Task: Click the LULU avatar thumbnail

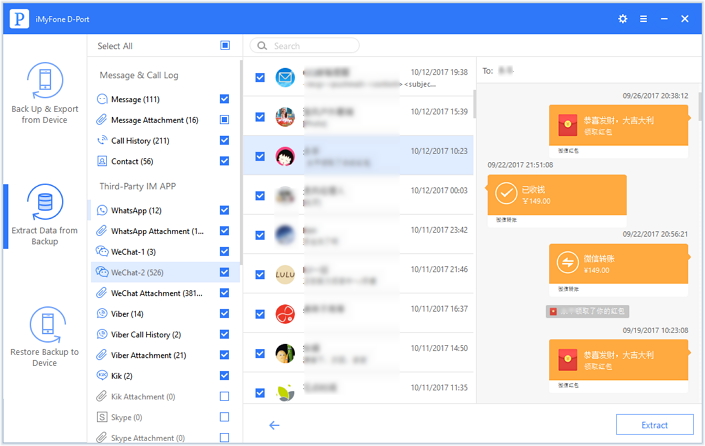Action: [285, 274]
